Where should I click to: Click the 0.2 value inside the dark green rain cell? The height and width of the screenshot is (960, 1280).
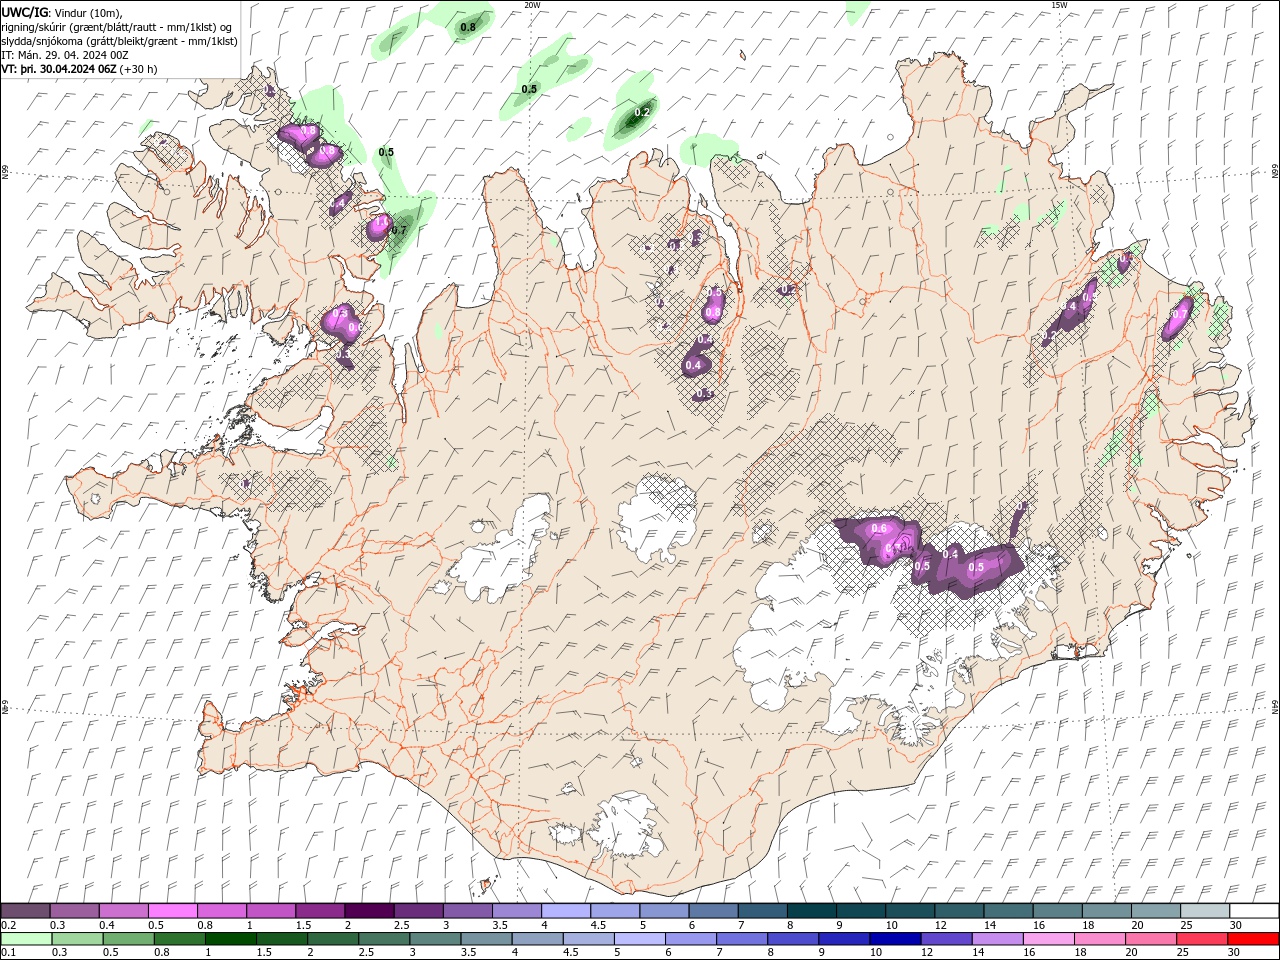[642, 112]
